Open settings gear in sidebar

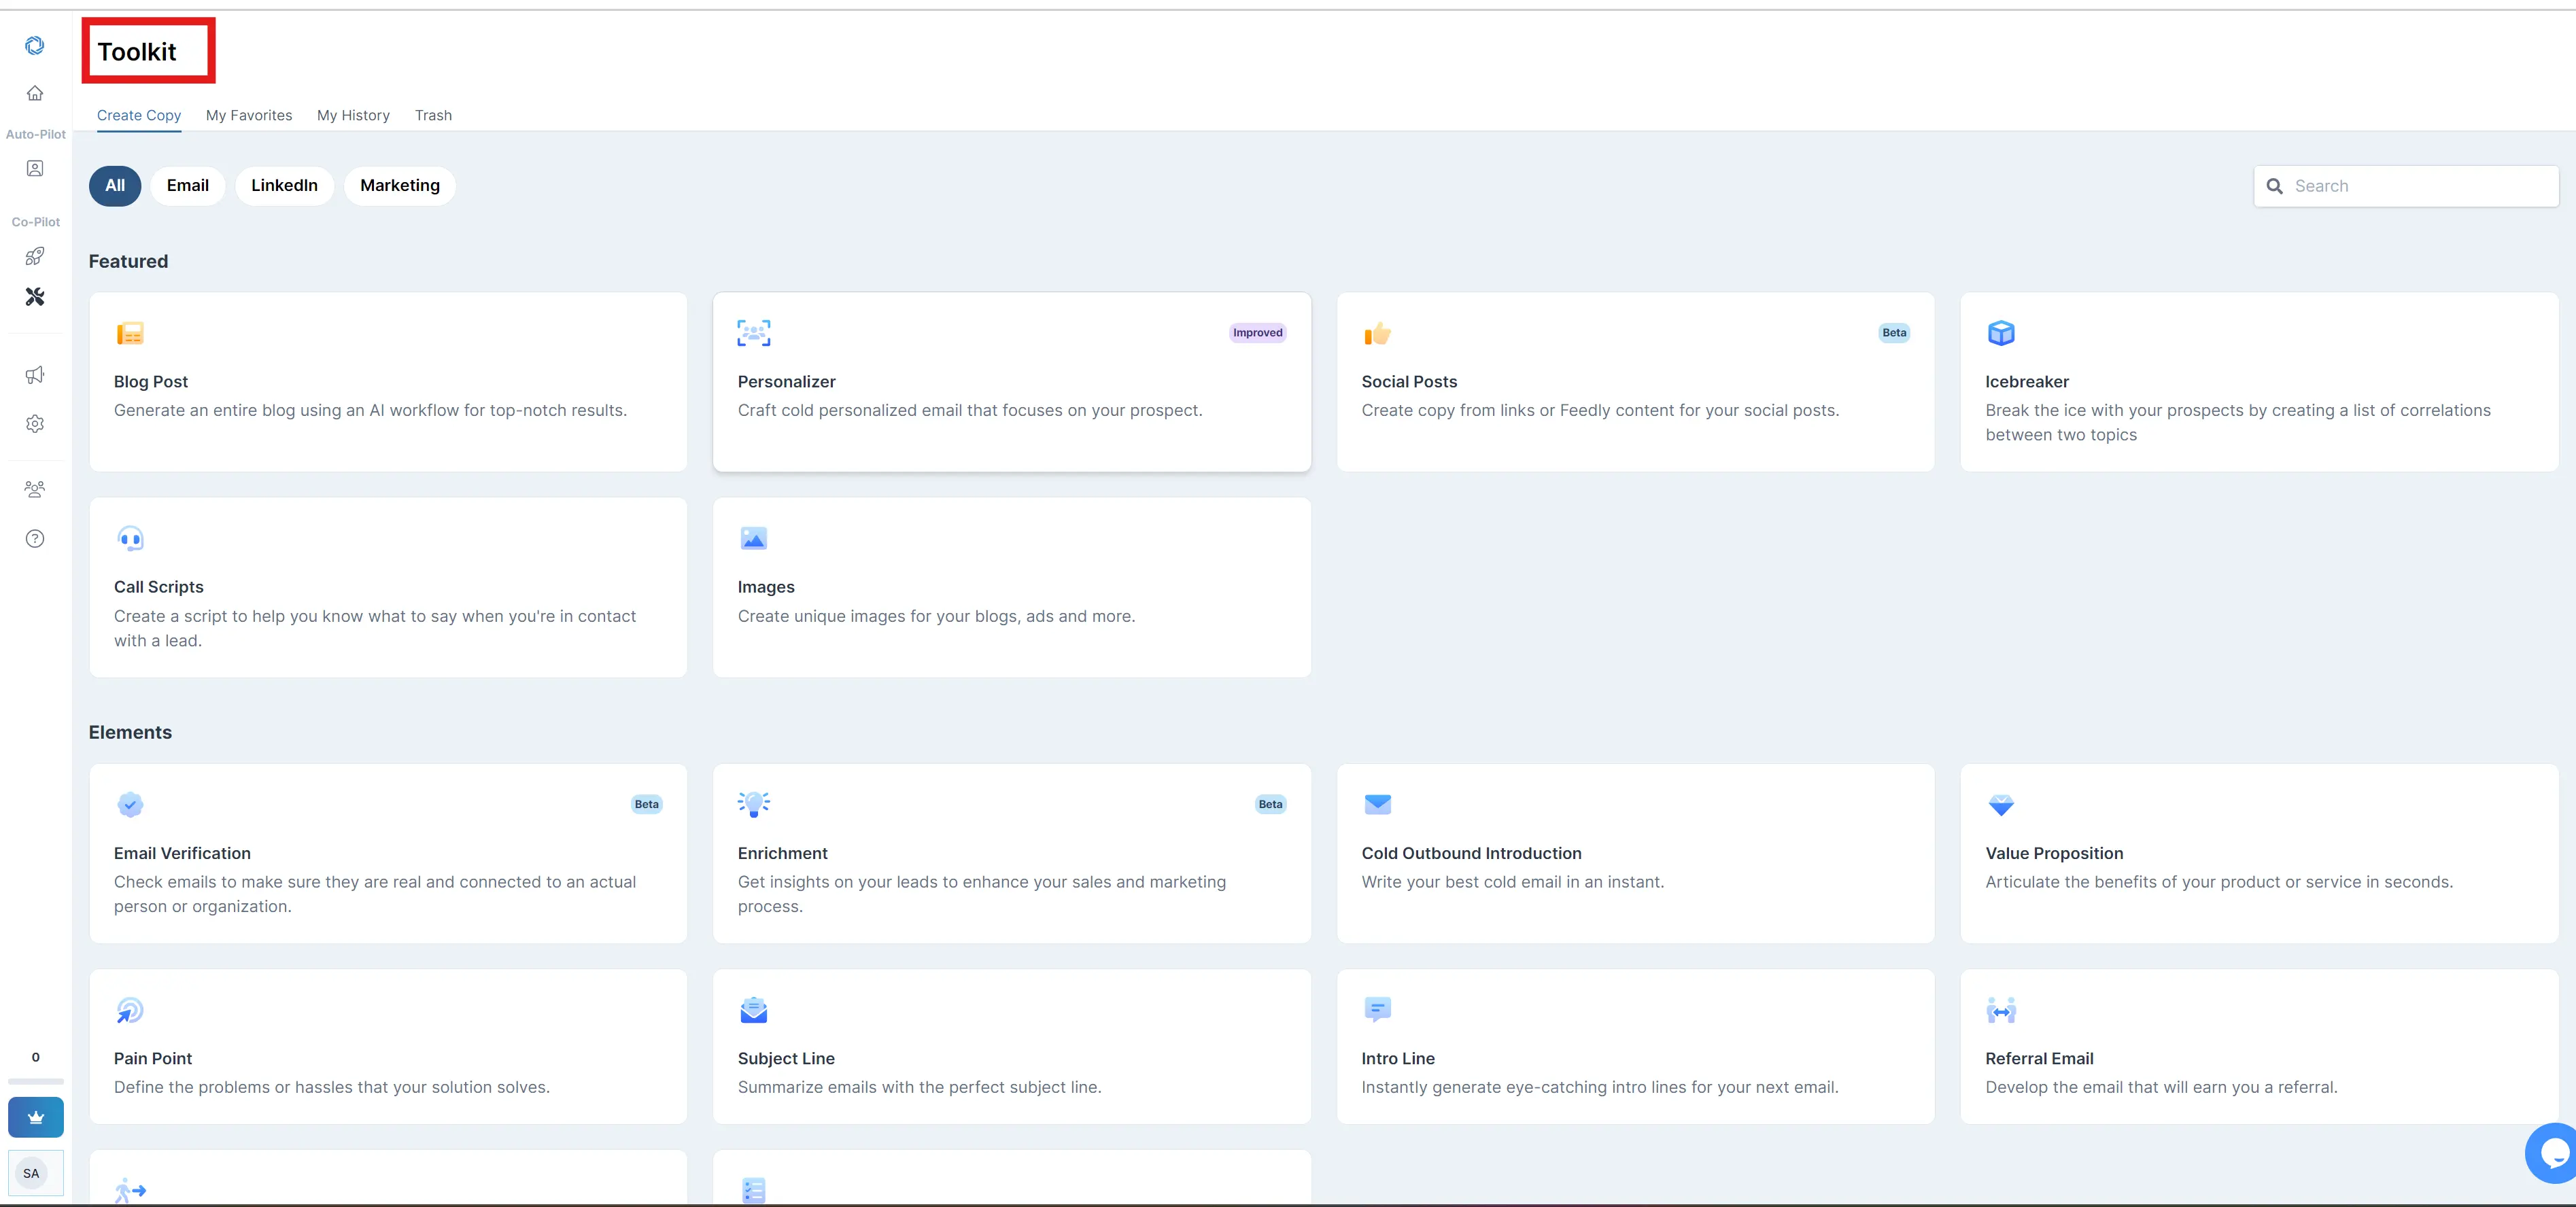(x=35, y=424)
